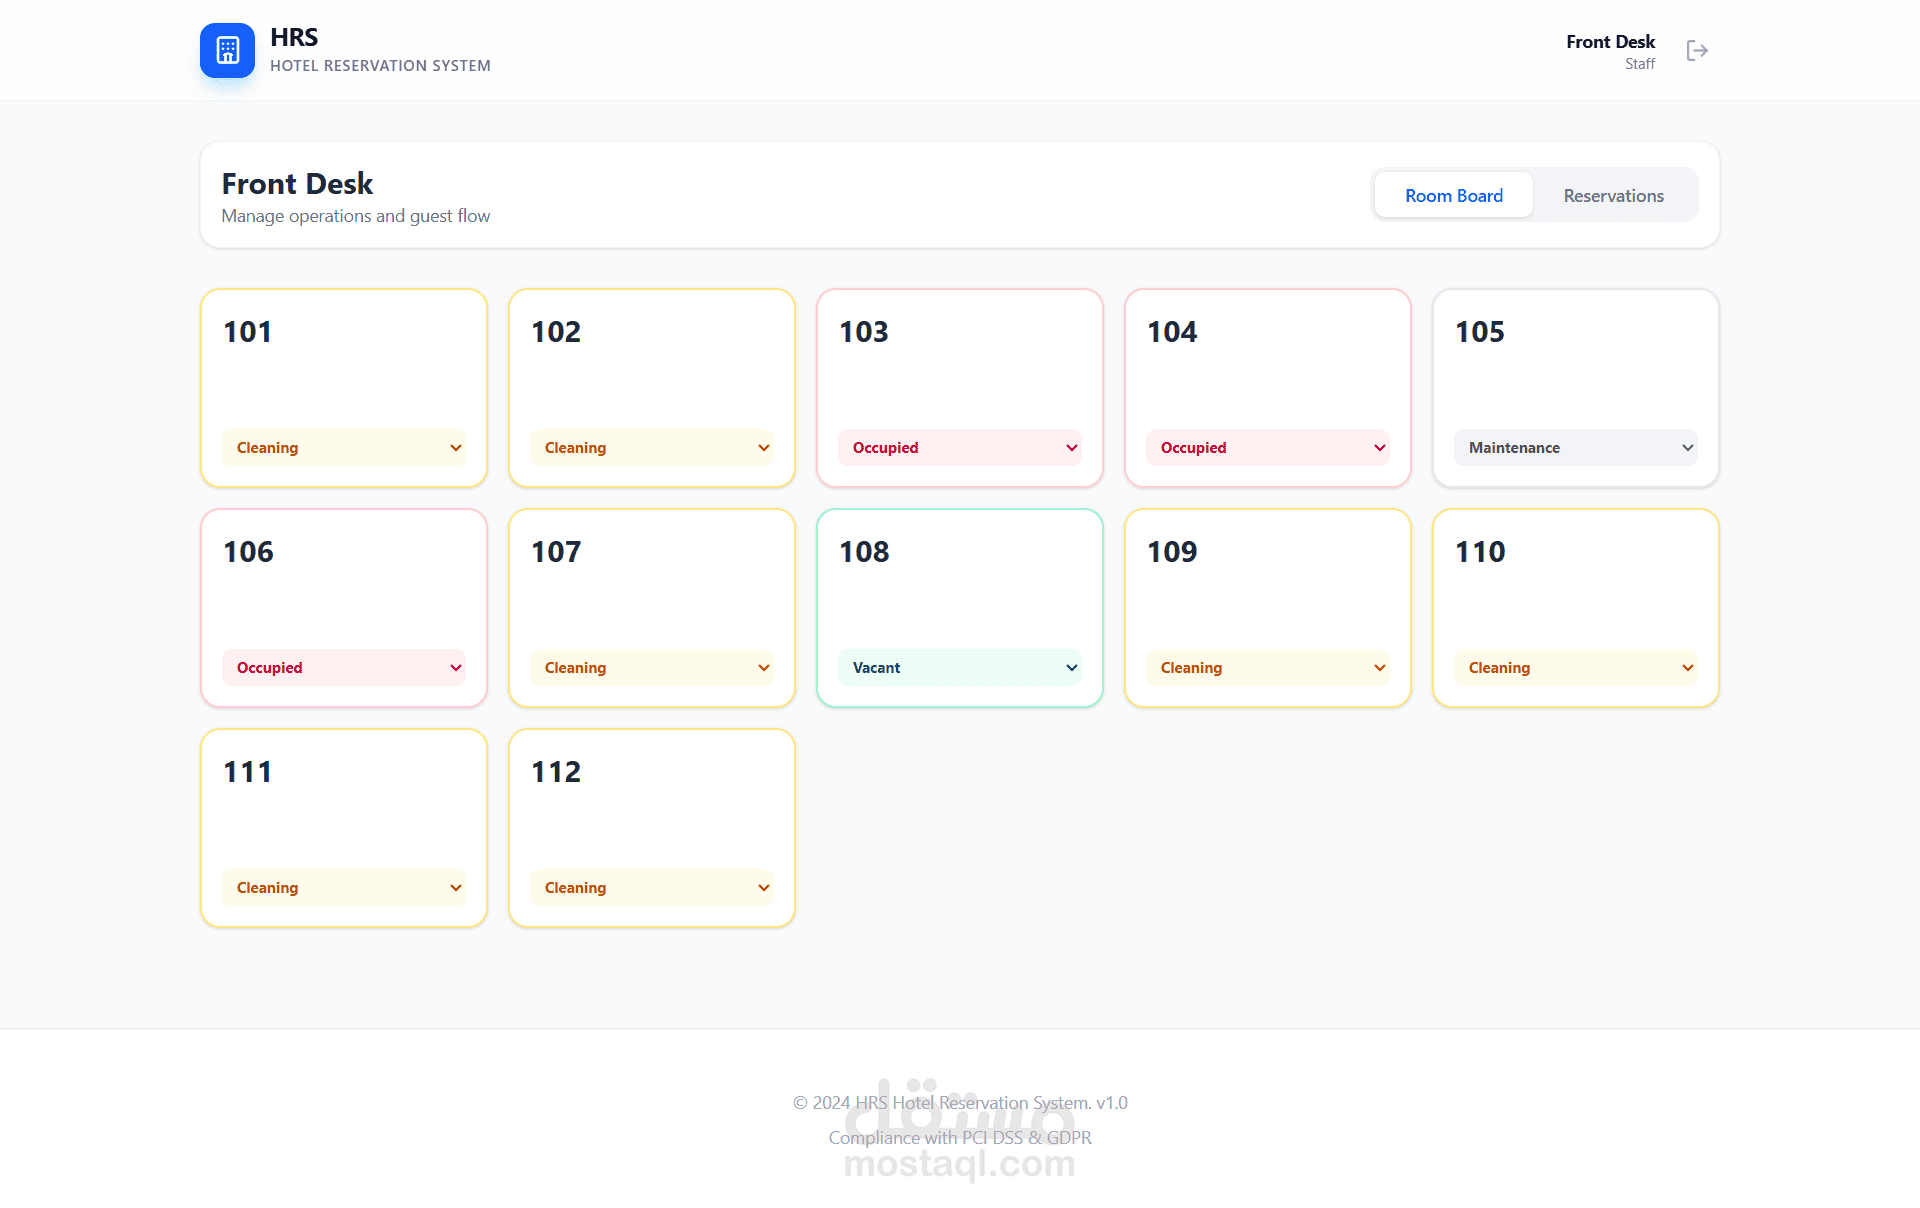Open room 104 status selector
The height and width of the screenshot is (1208, 1920).
(1267, 448)
